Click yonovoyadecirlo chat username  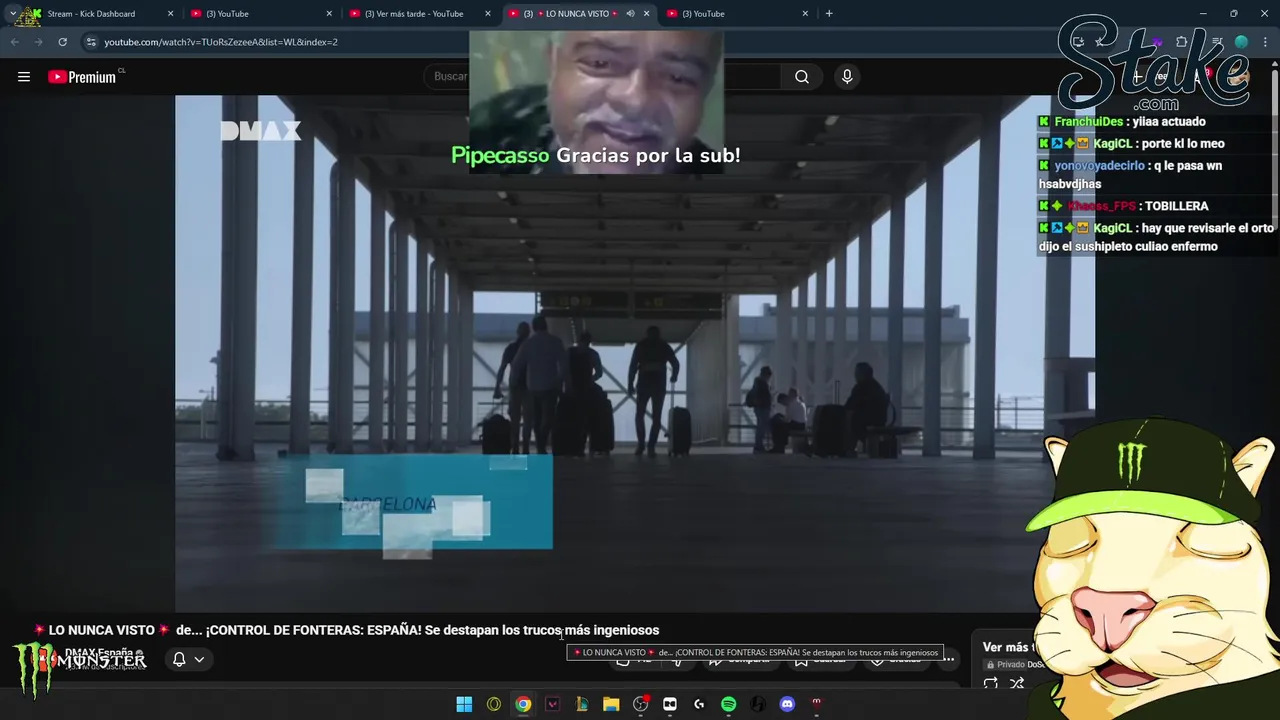point(1099,166)
